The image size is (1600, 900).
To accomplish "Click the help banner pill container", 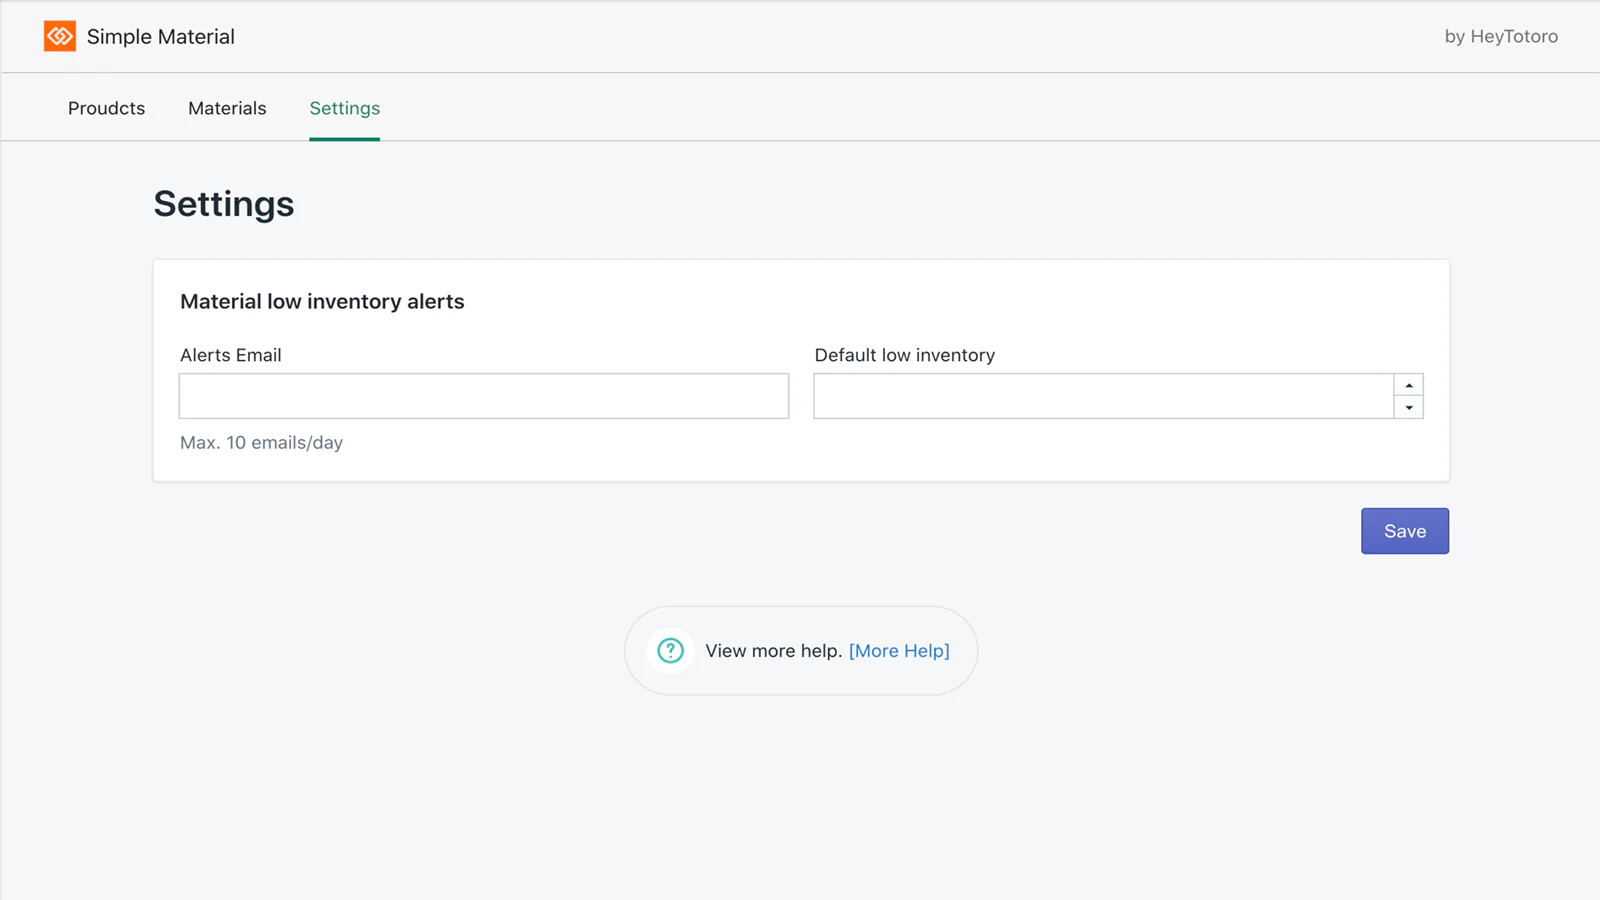I will tap(801, 651).
